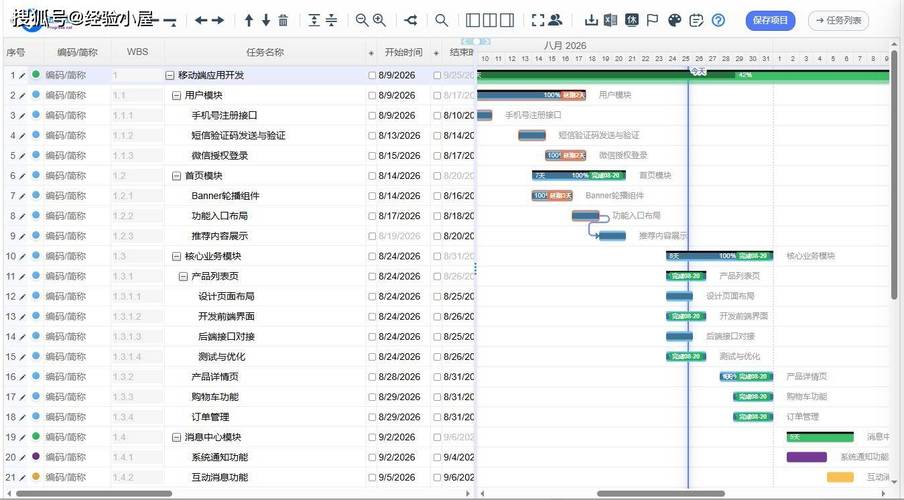Switch to right-panel layout icon
The height and width of the screenshot is (500, 904).
[507, 20]
